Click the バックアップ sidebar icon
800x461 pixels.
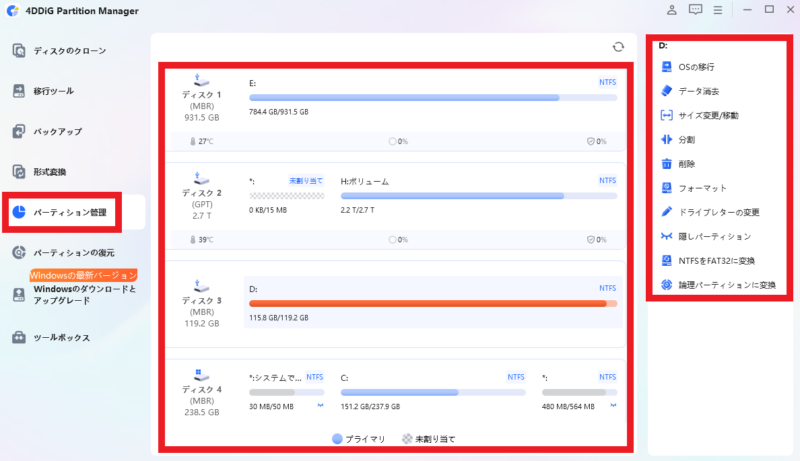coord(19,131)
